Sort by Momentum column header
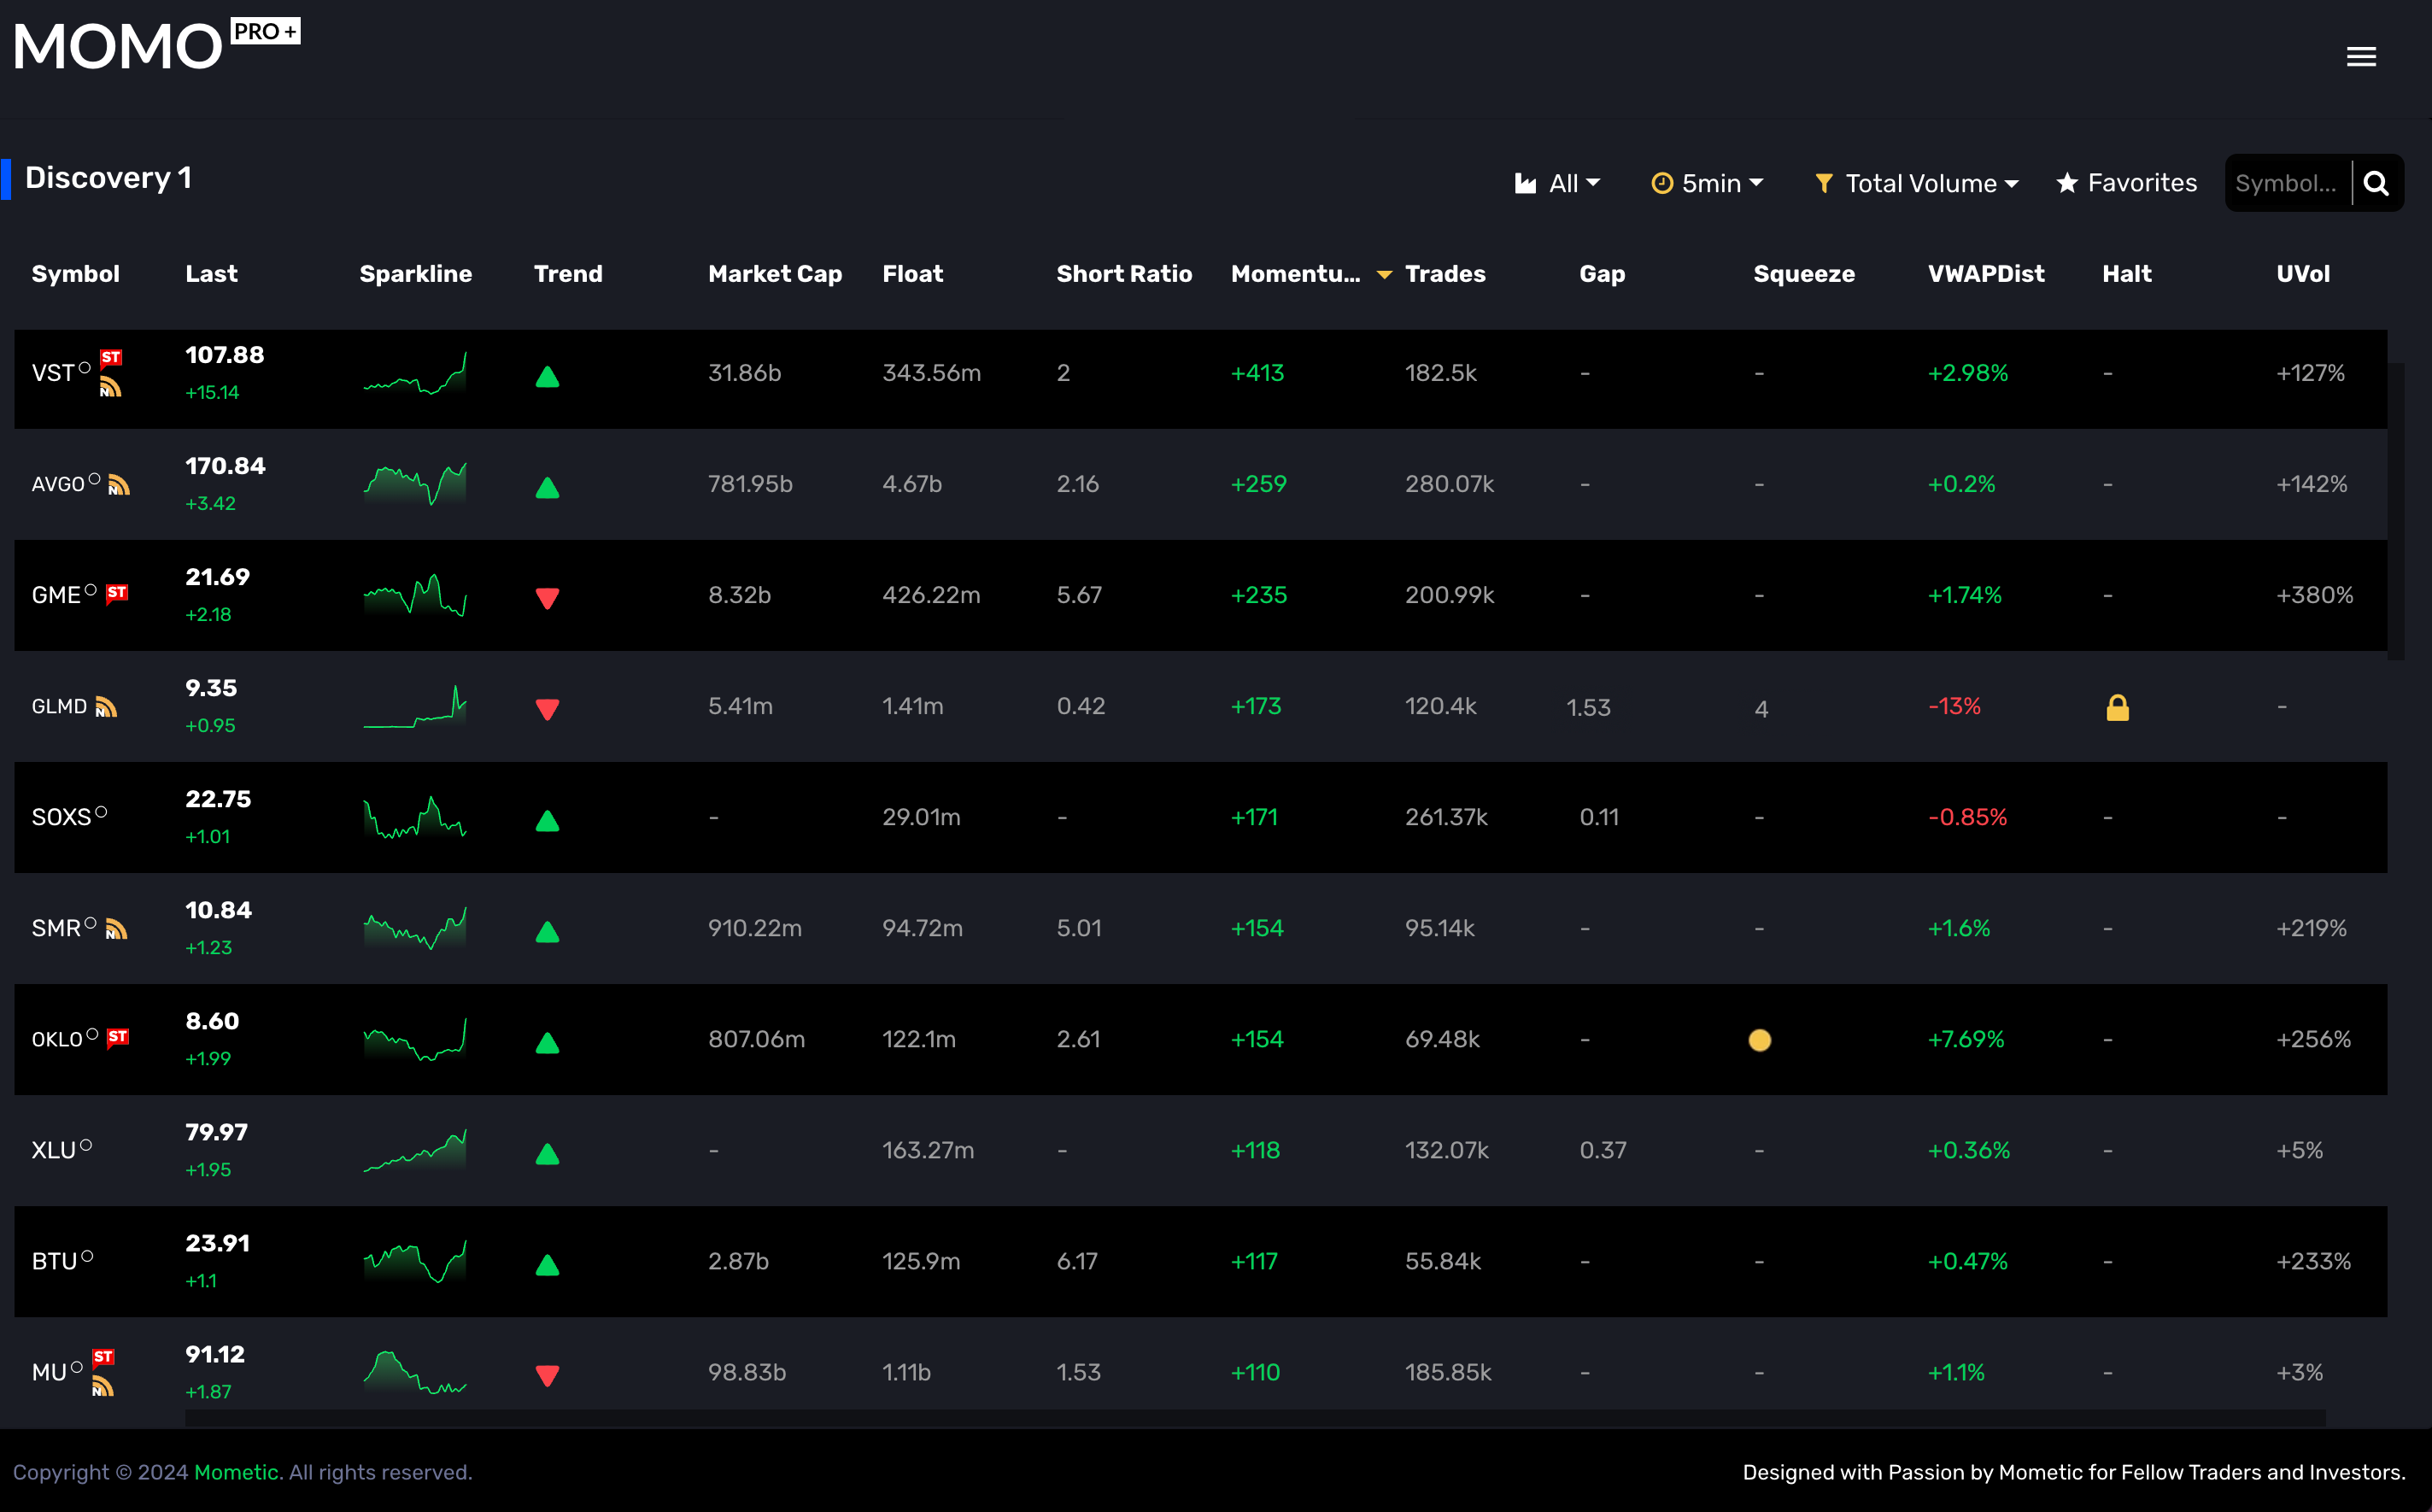This screenshot has width=2432, height=1512. click(1296, 274)
